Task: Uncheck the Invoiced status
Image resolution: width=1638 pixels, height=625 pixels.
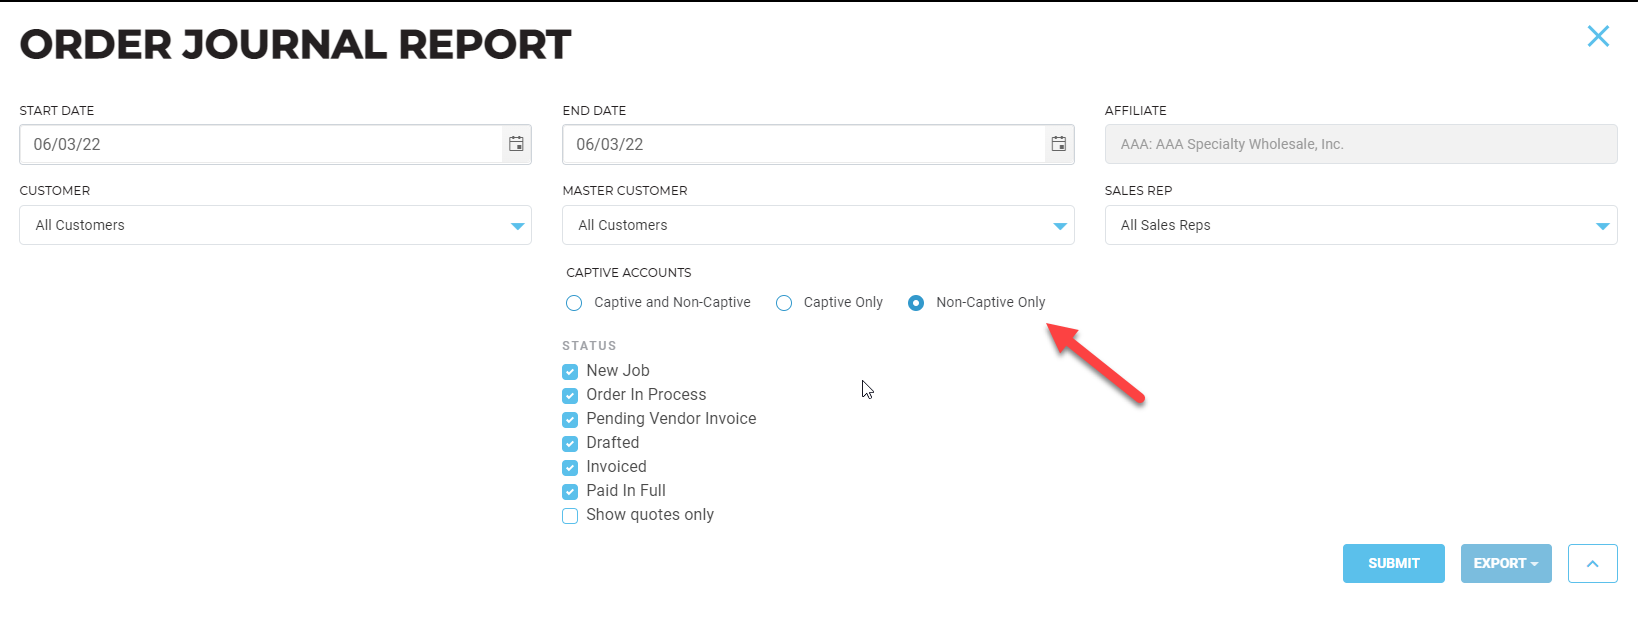Action: pyautogui.click(x=569, y=467)
